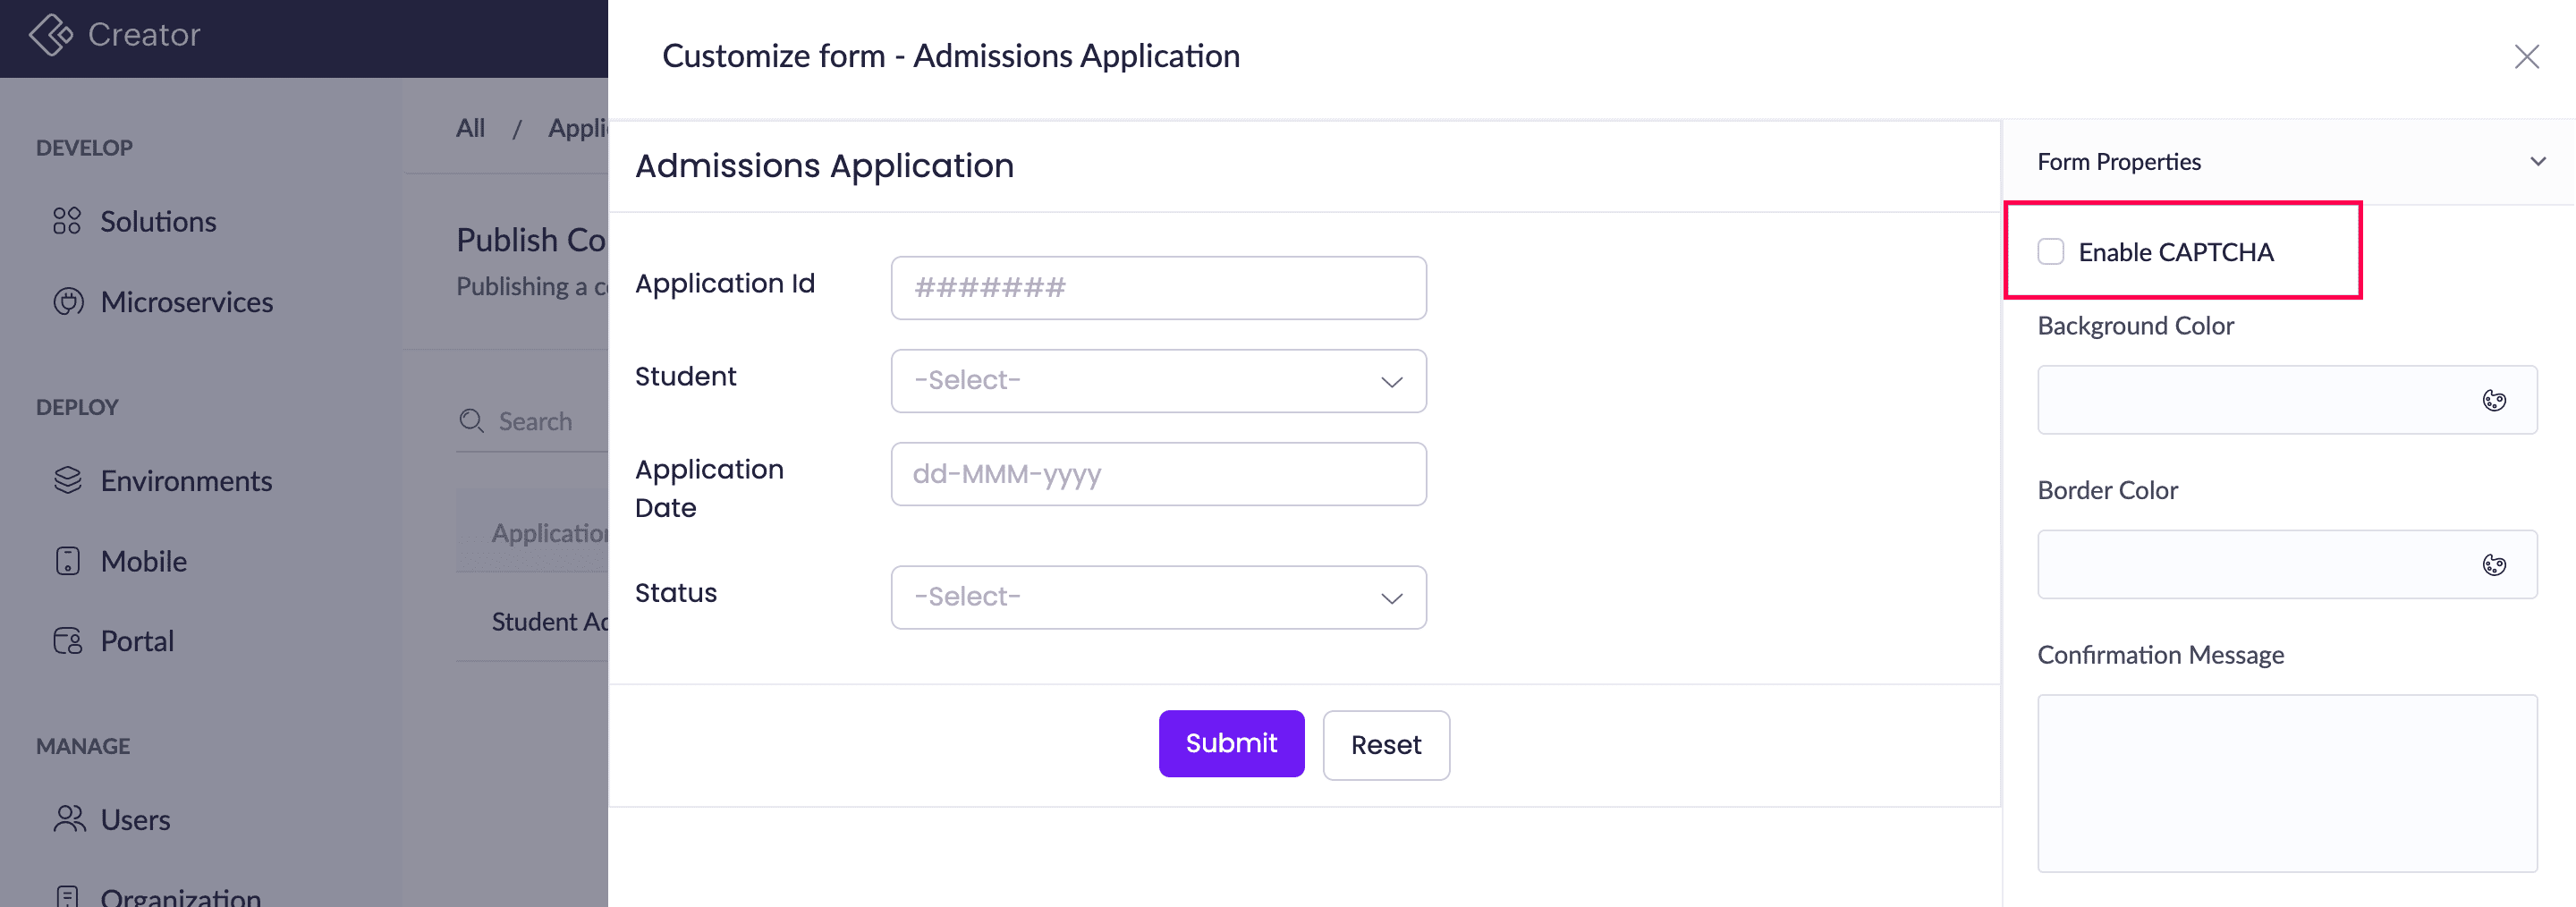Submit the Admissions Application form
Screen dimensions: 2576x907
1231,744
